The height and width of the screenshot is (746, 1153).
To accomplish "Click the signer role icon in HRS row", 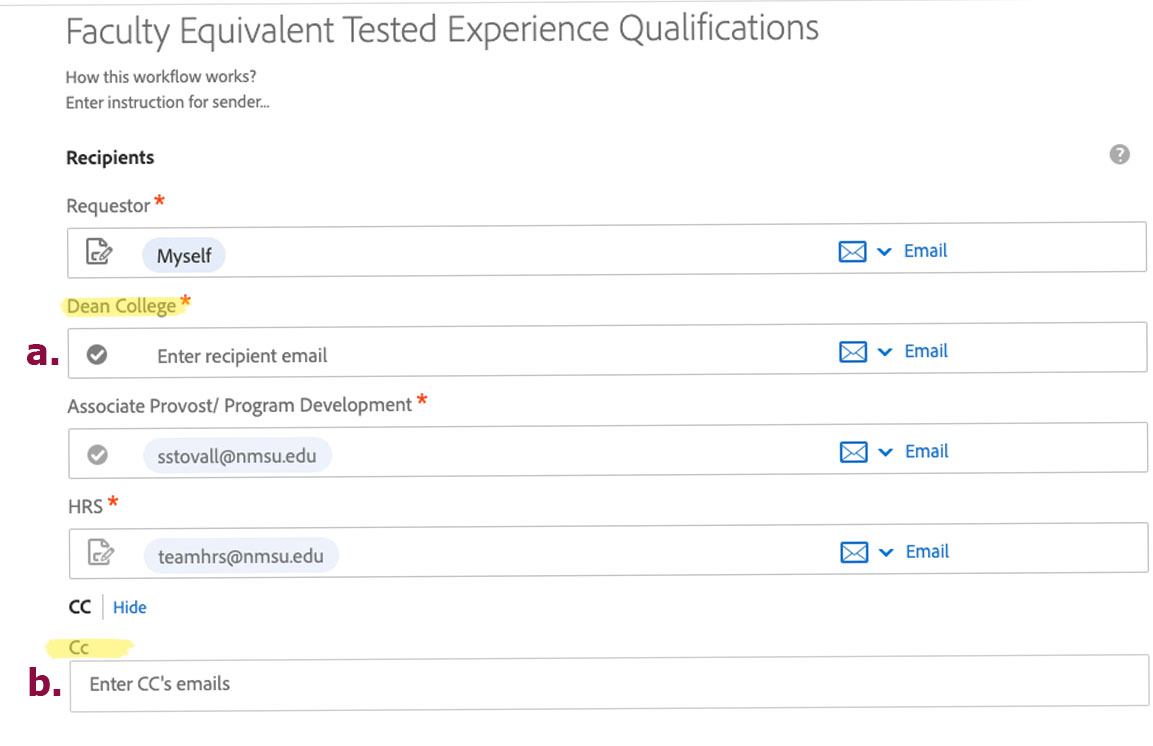I will (x=101, y=552).
